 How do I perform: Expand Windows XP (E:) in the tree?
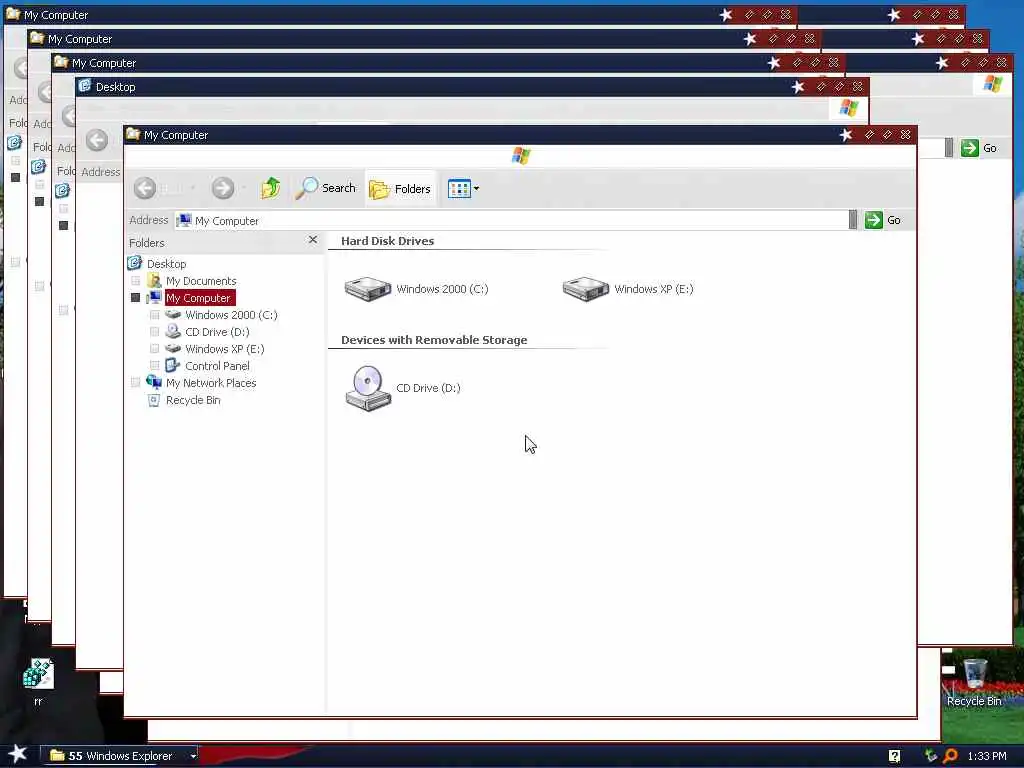(x=154, y=349)
